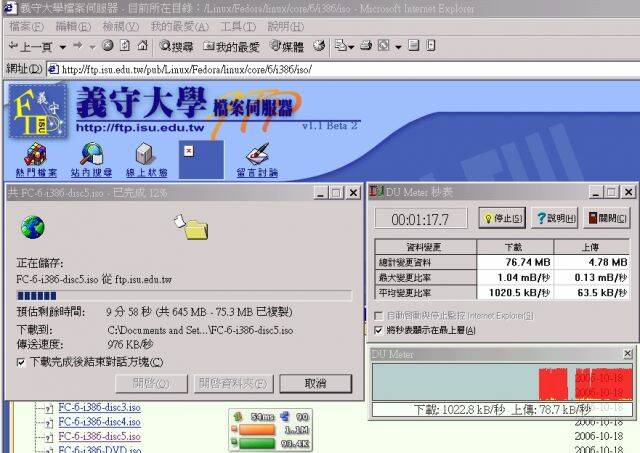Click the globe icon in the download dialog

[x=33, y=227]
